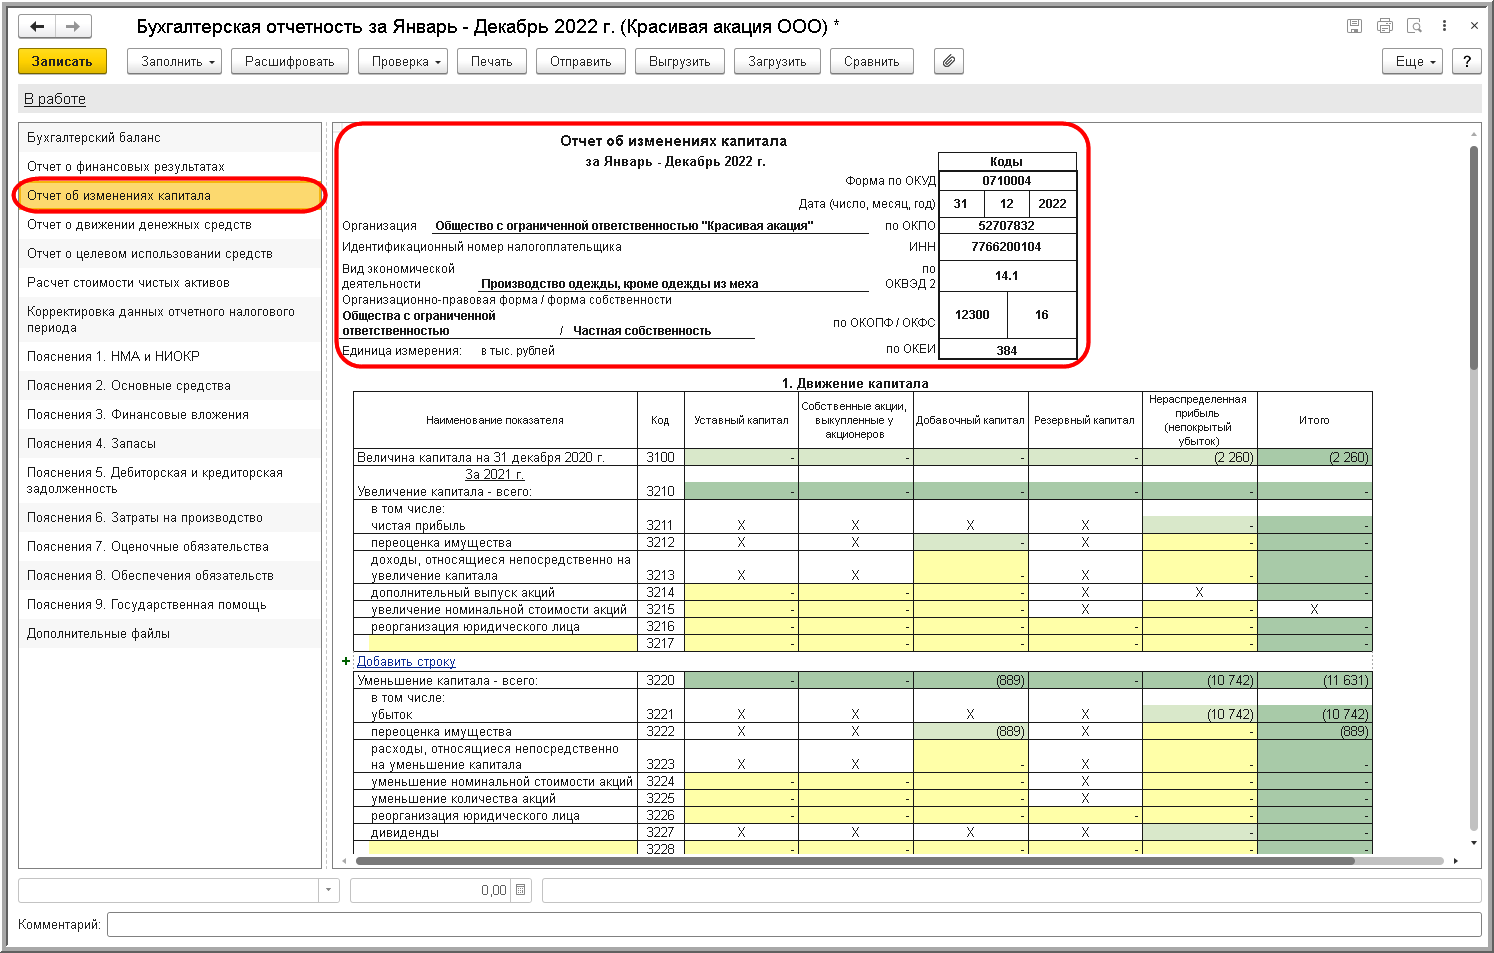Click the row label Величина капитала на 31 декабря 2020 г.

click(481, 458)
